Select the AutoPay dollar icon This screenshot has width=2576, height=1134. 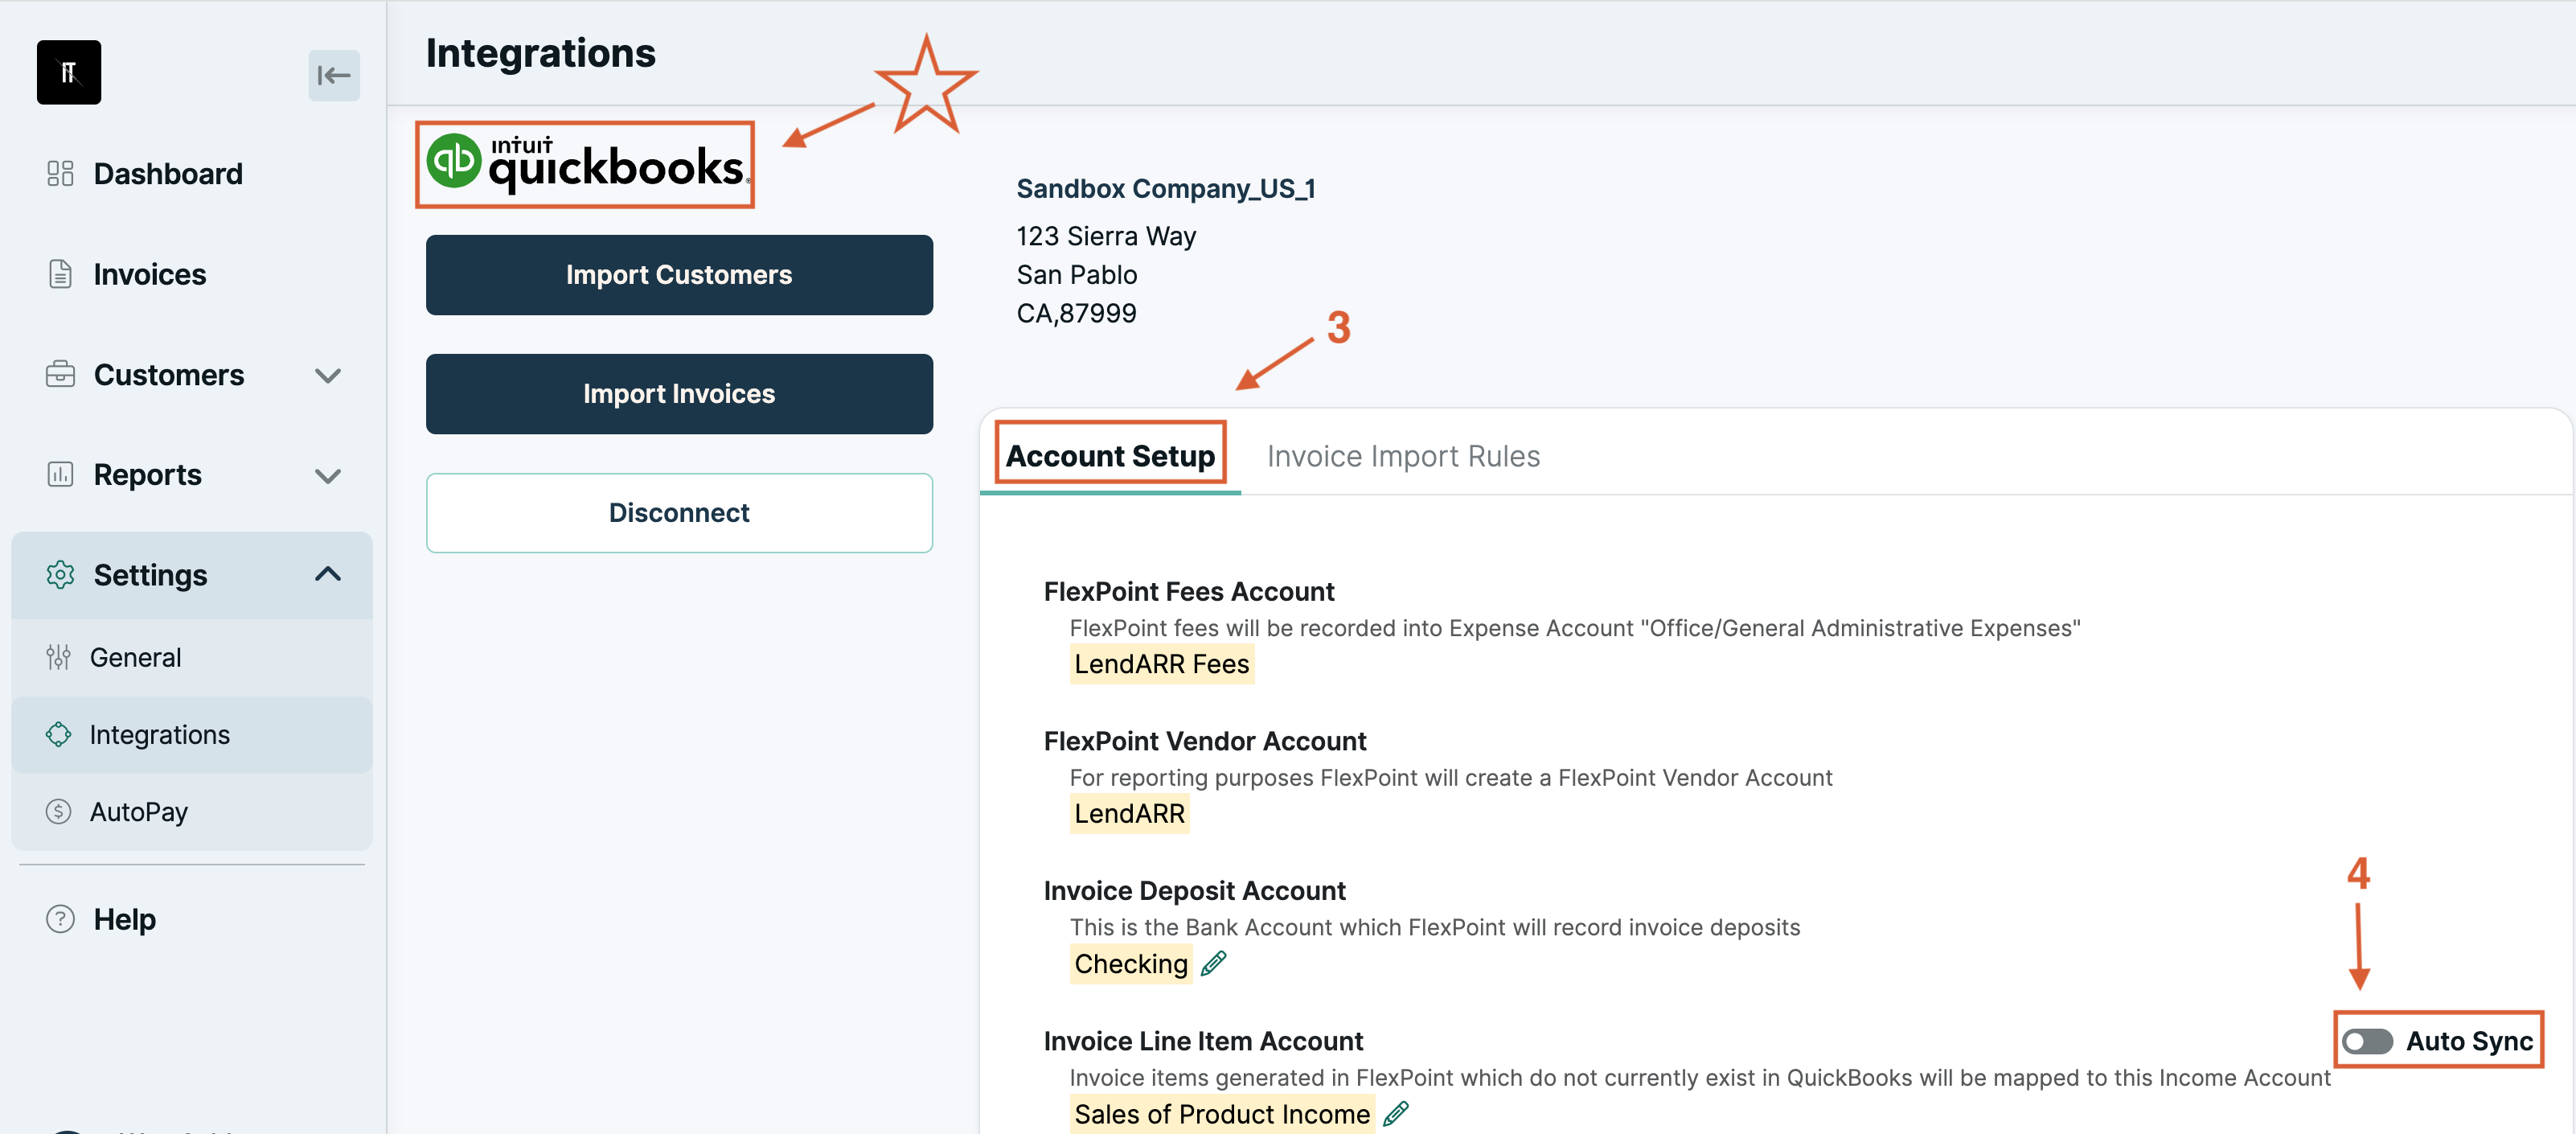(x=59, y=811)
